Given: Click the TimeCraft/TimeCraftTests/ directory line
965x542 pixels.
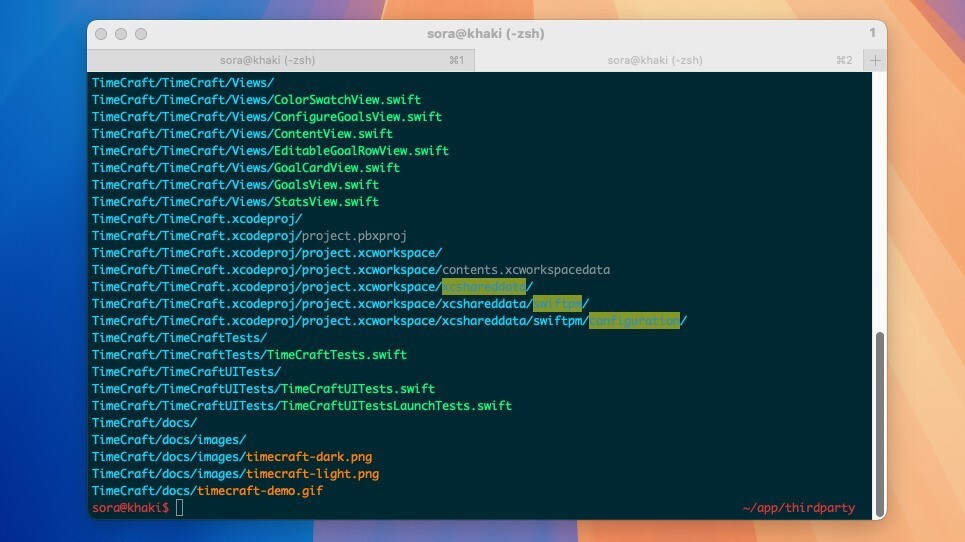Looking at the screenshot, I should pos(179,338).
